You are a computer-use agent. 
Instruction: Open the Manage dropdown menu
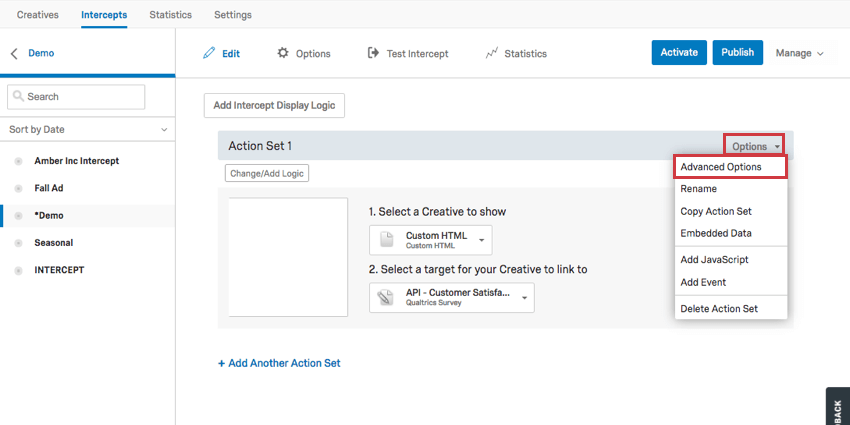click(799, 53)
